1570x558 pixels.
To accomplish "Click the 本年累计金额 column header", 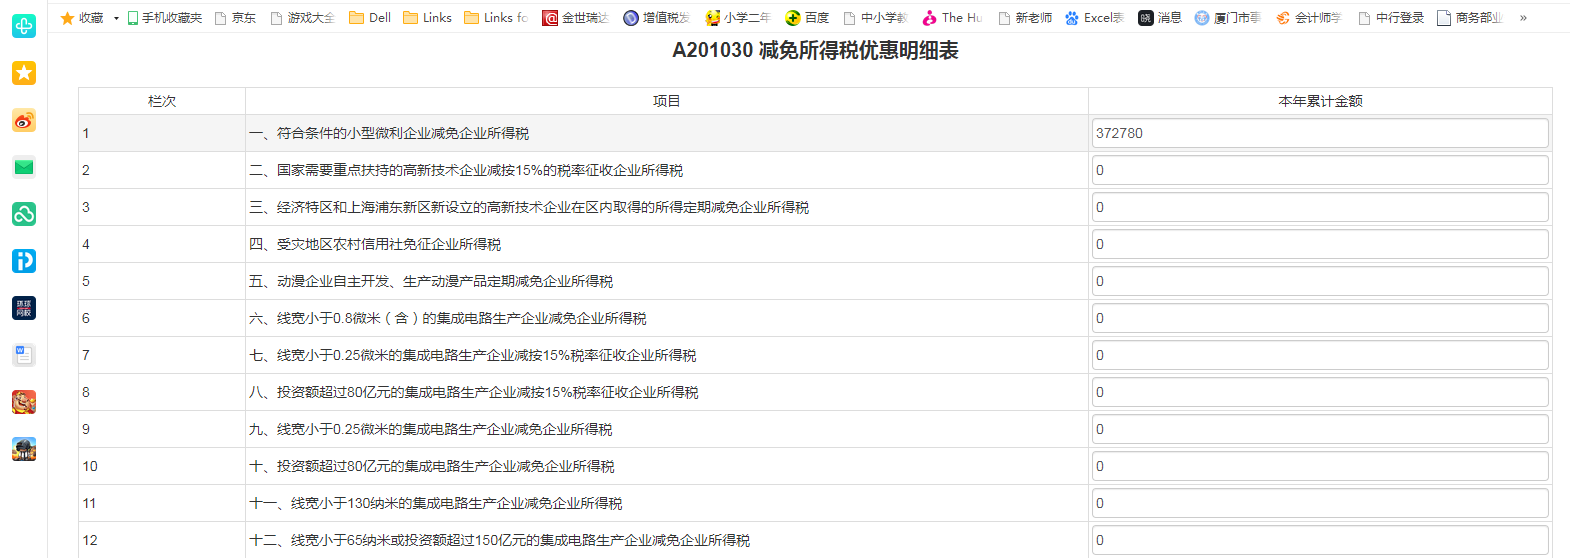I will (1320, 101).
